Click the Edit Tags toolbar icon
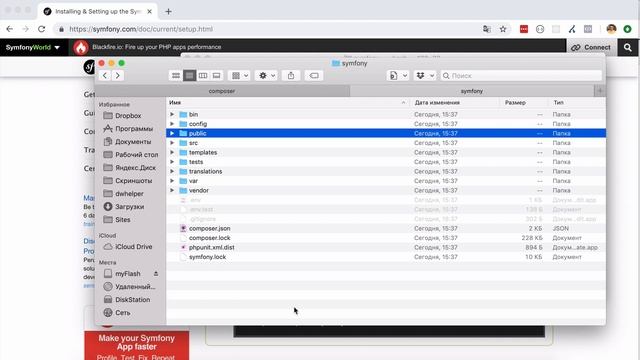This screenshot has width=640, height=360. point(314,76)
